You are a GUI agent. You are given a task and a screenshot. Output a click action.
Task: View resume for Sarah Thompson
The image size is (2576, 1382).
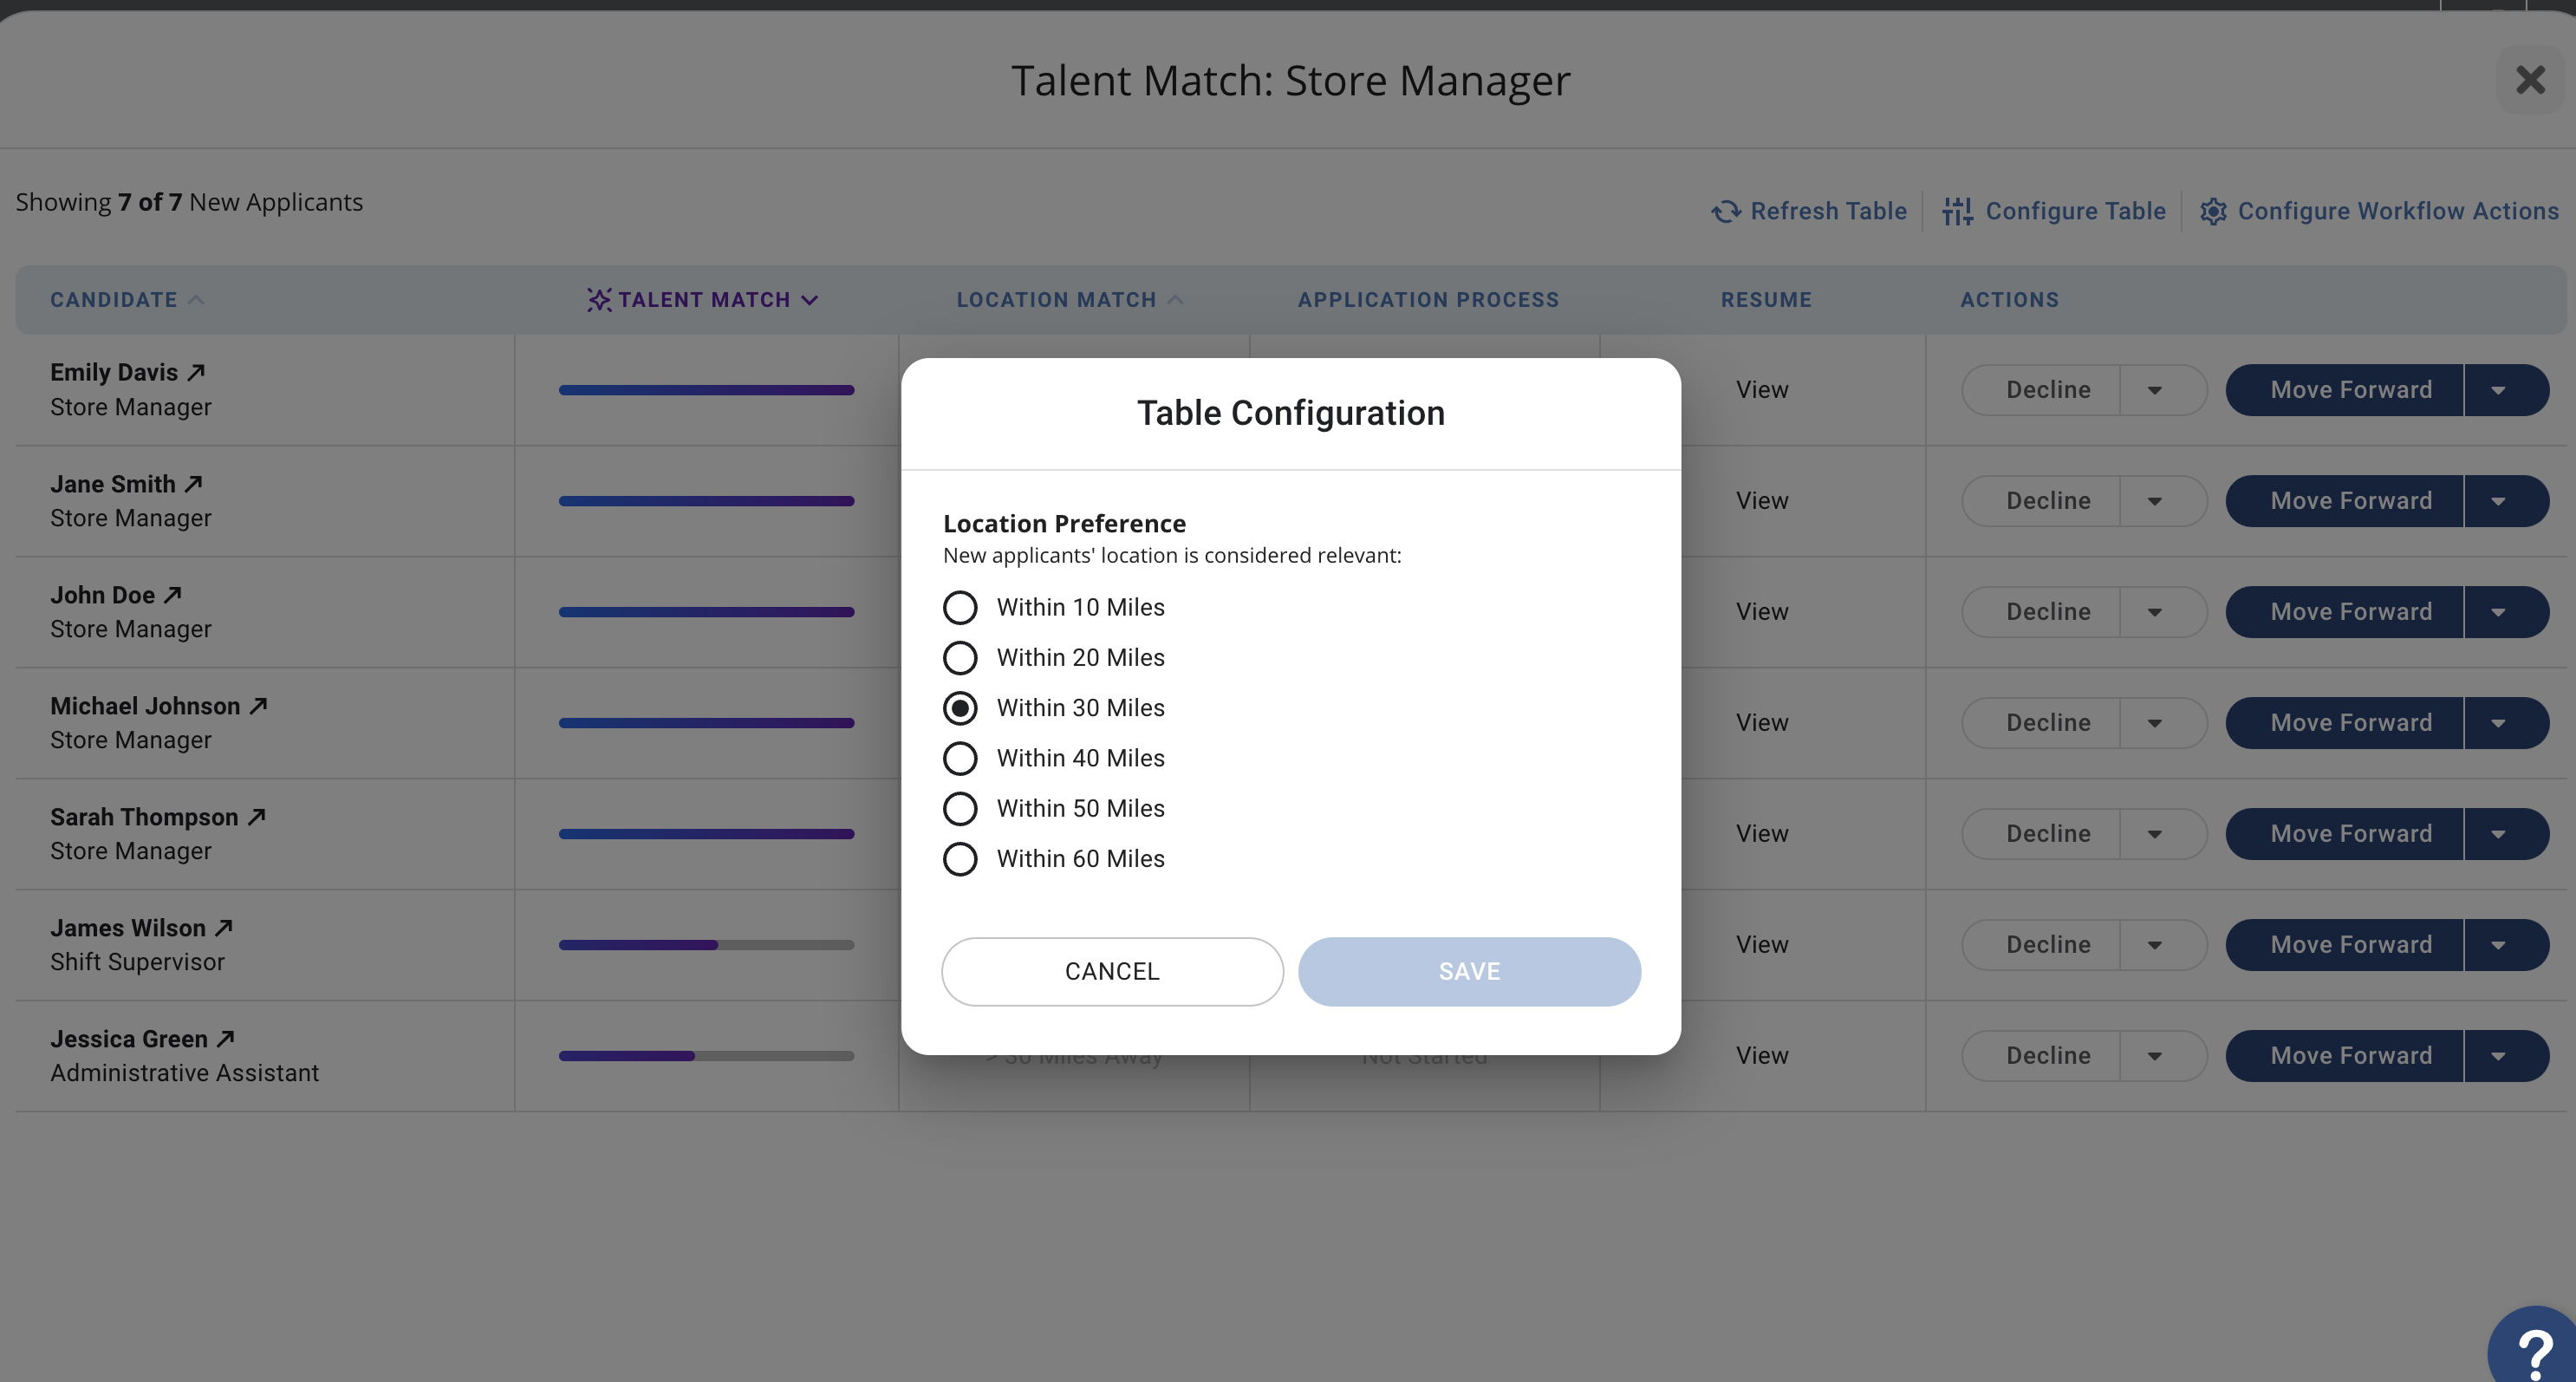point(1762,834)
